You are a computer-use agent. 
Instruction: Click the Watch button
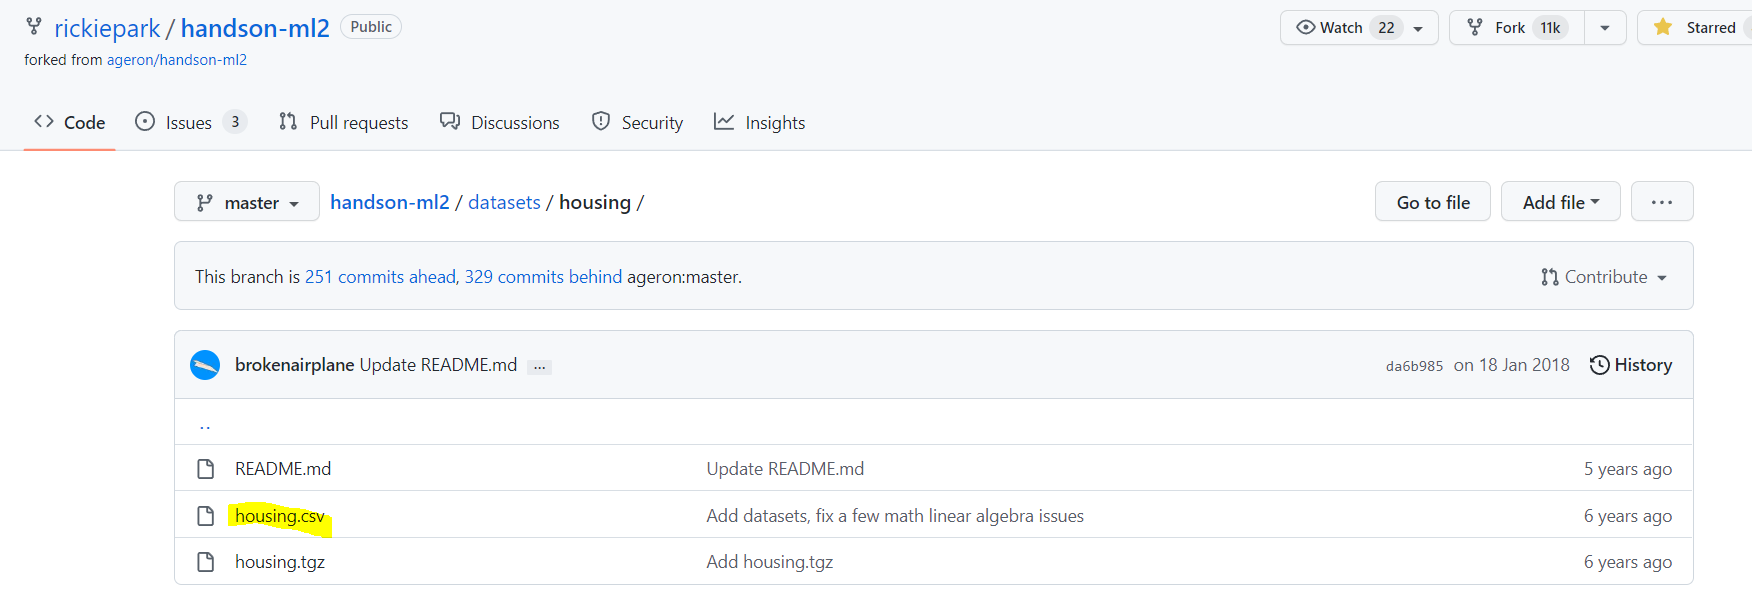click(x=1359, y=28)
